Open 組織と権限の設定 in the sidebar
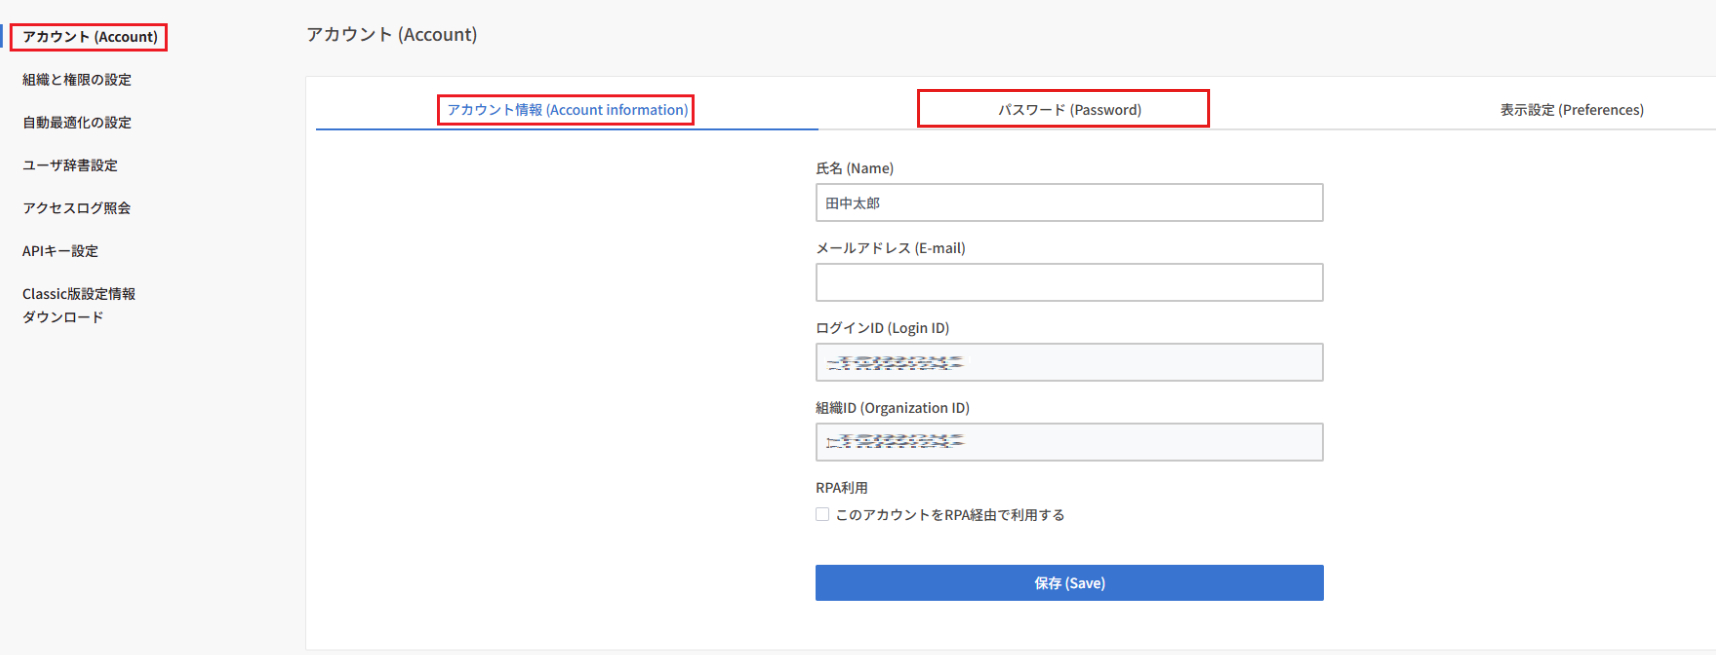1716x655 pixels. pyautogui.click(x=77, y=80)
